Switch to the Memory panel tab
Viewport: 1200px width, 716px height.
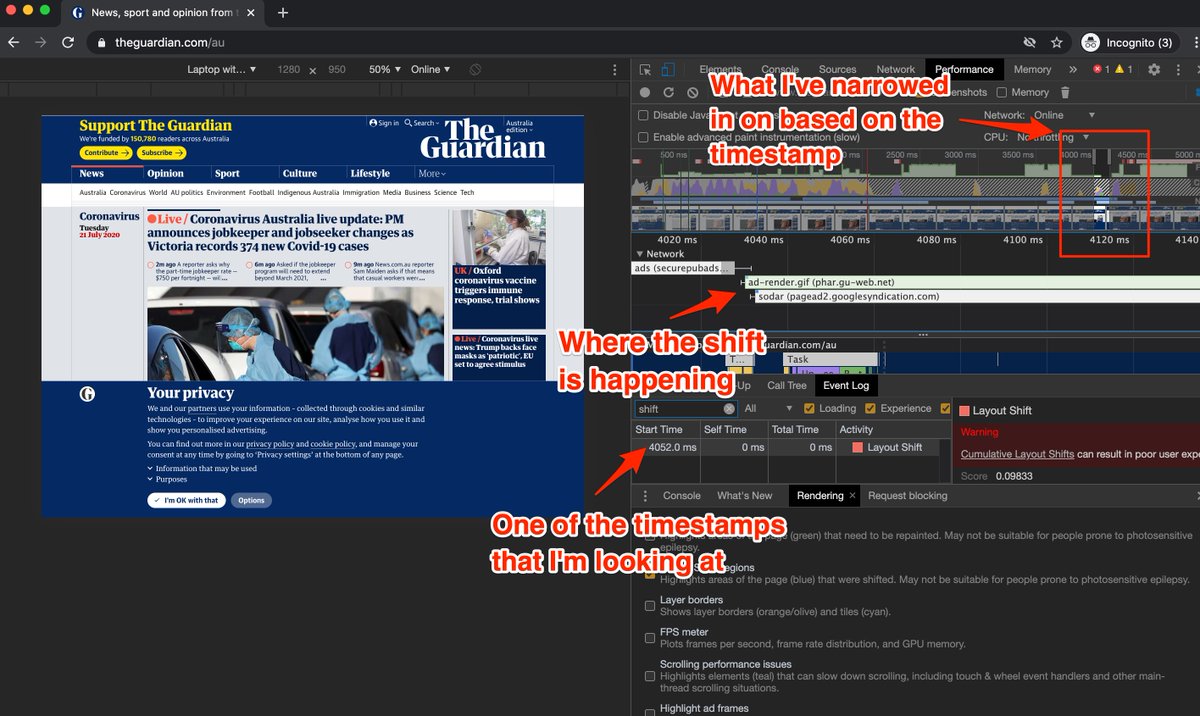[x=1032, y=70]
